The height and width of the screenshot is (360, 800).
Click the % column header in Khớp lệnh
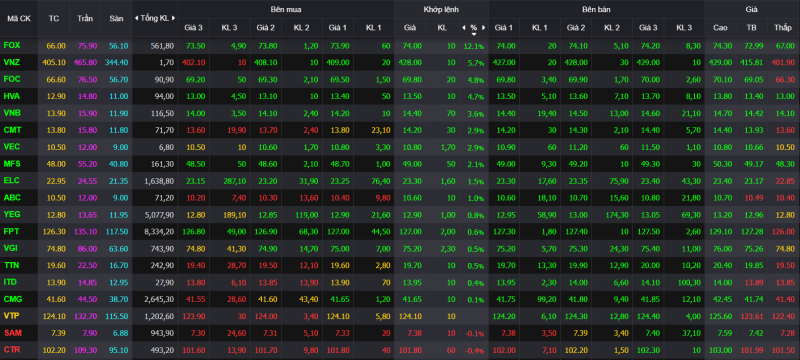(474, 28)
